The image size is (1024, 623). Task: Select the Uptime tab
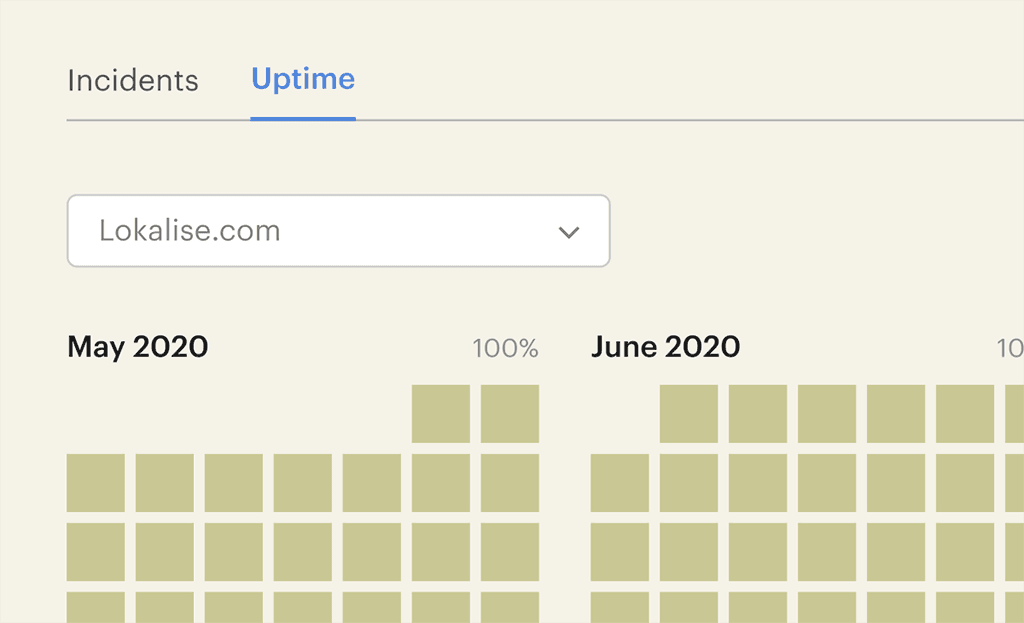tap(303, 79)
